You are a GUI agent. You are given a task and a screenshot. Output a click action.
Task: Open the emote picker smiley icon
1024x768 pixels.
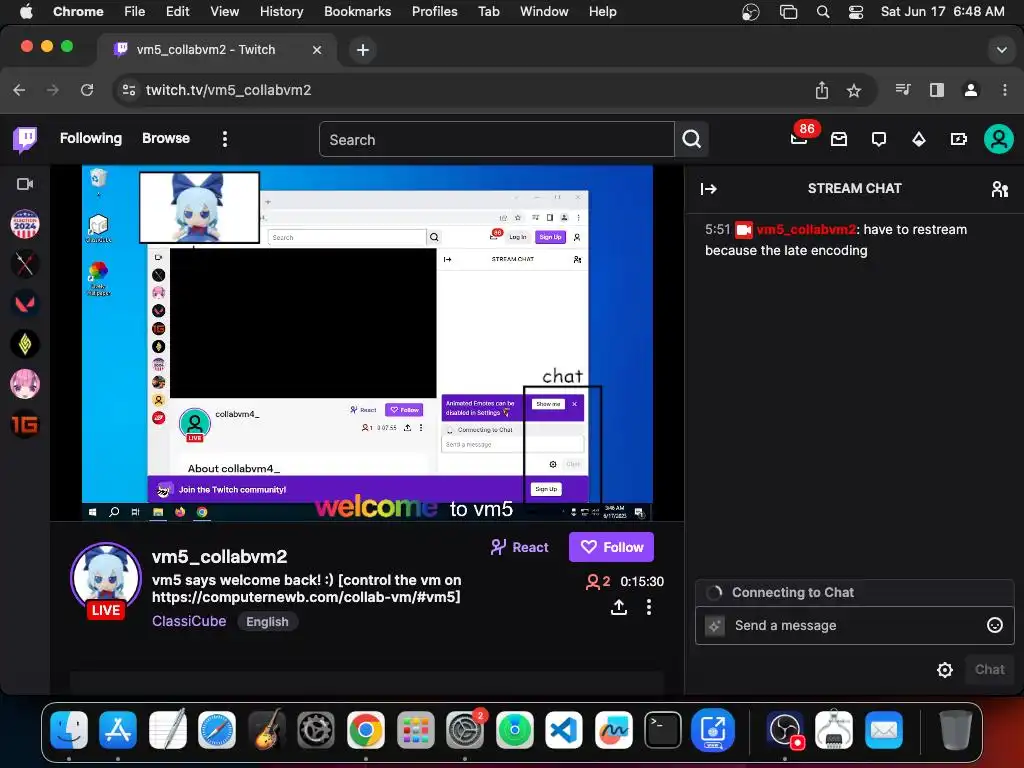995,625
